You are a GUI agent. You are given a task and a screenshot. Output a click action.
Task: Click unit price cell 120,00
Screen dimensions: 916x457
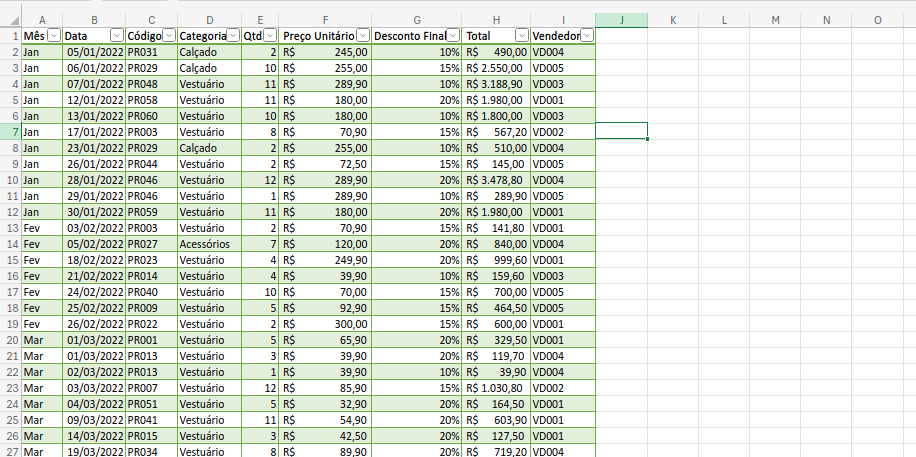pyautogui.click(x=325, y=244)
